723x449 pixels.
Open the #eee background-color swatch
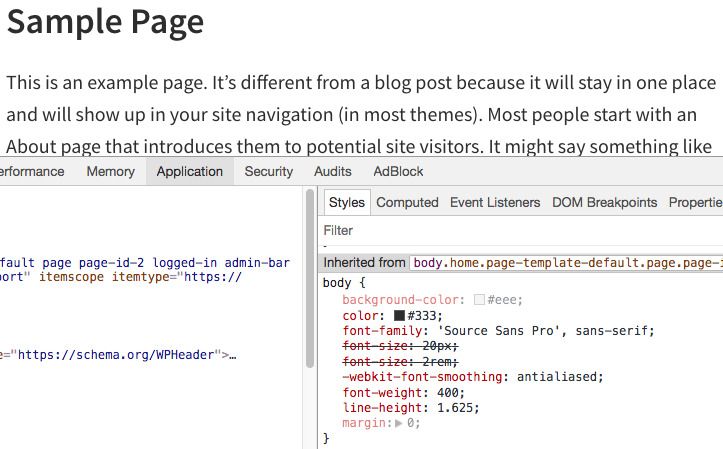click(x=480, y=300)
